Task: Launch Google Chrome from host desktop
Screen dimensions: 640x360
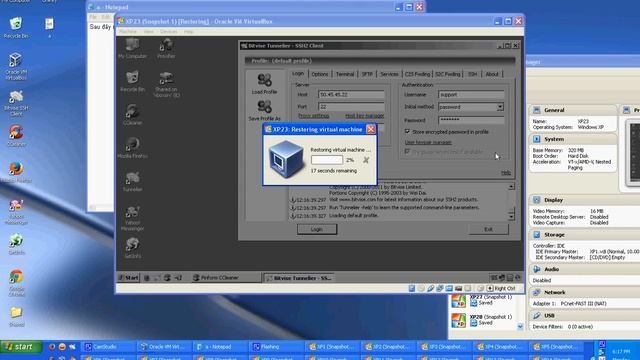Action: [16, 282]
